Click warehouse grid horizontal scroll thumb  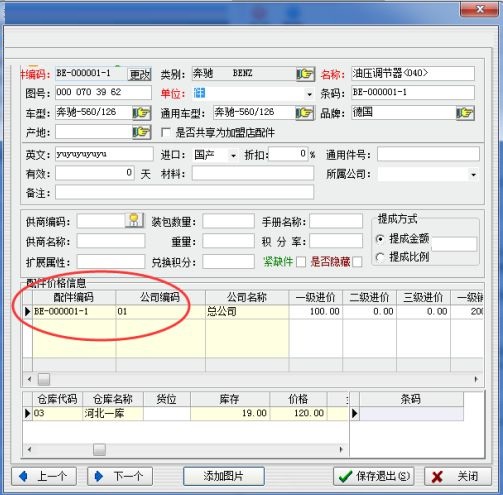99,450
